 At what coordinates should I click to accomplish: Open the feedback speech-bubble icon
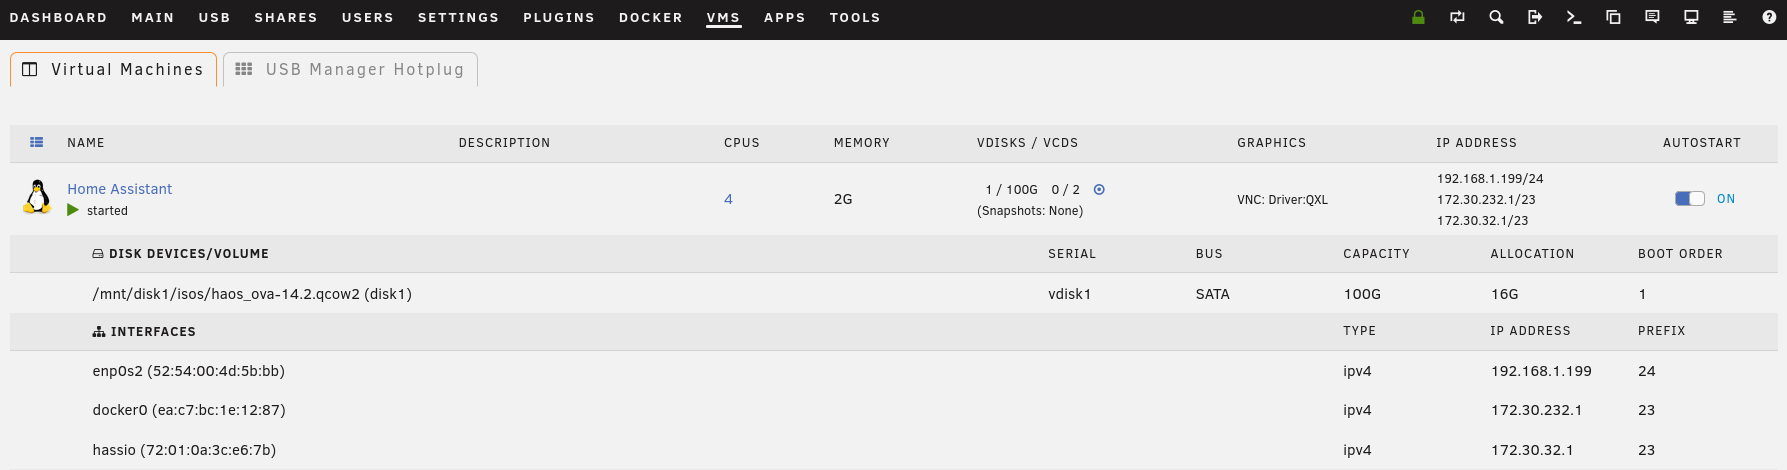1652,17
